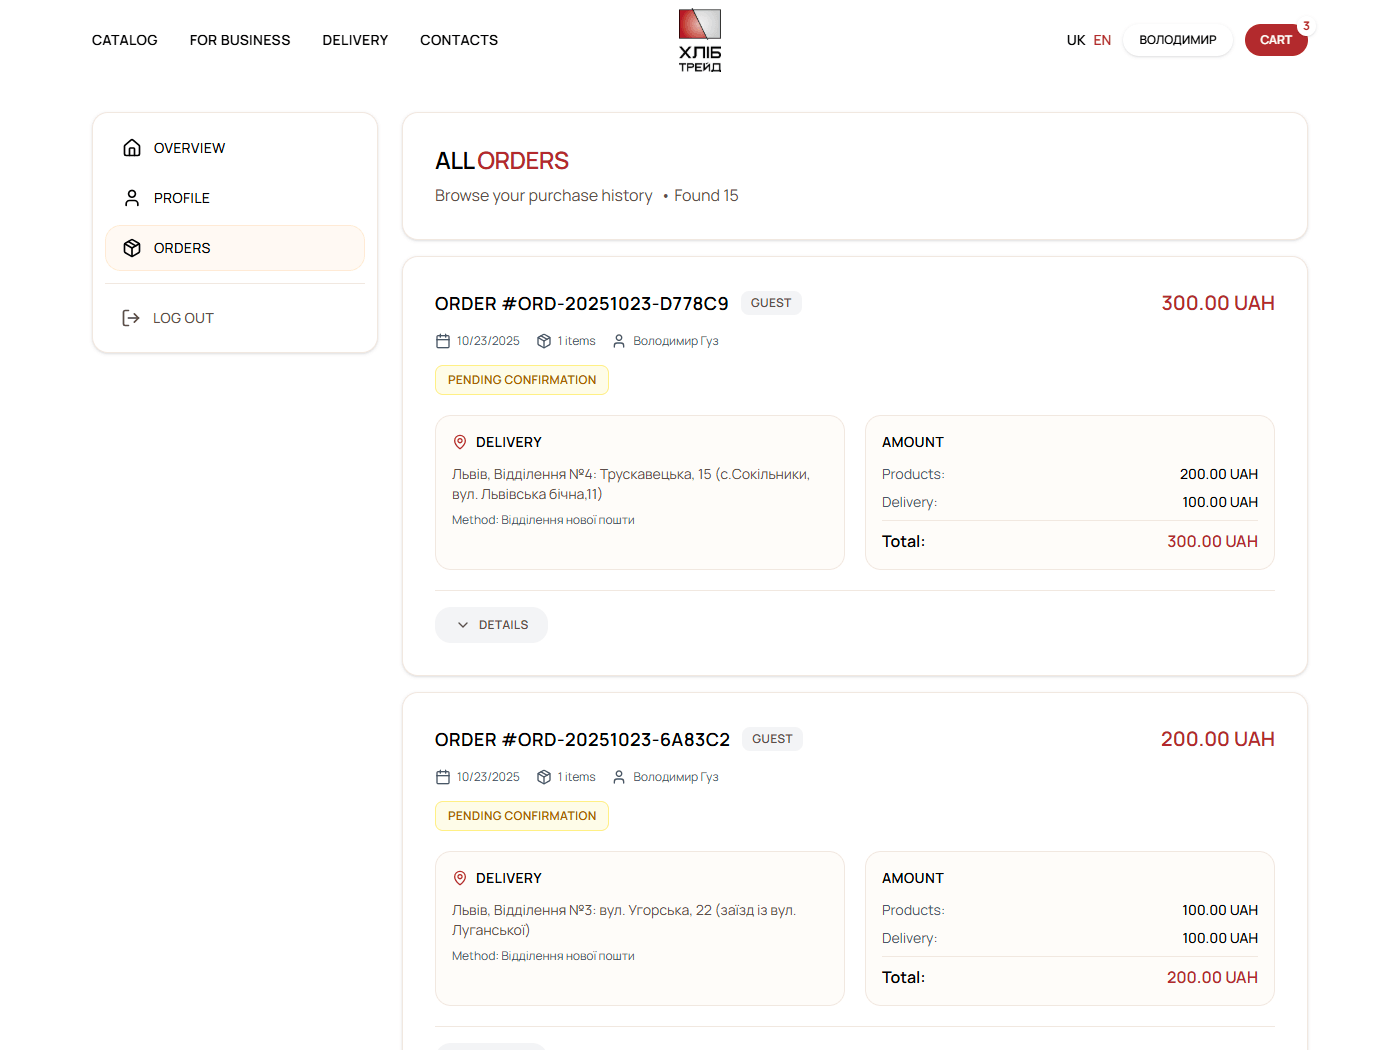
Task: Go to CONTACTS section
Action: click(459, 40)
